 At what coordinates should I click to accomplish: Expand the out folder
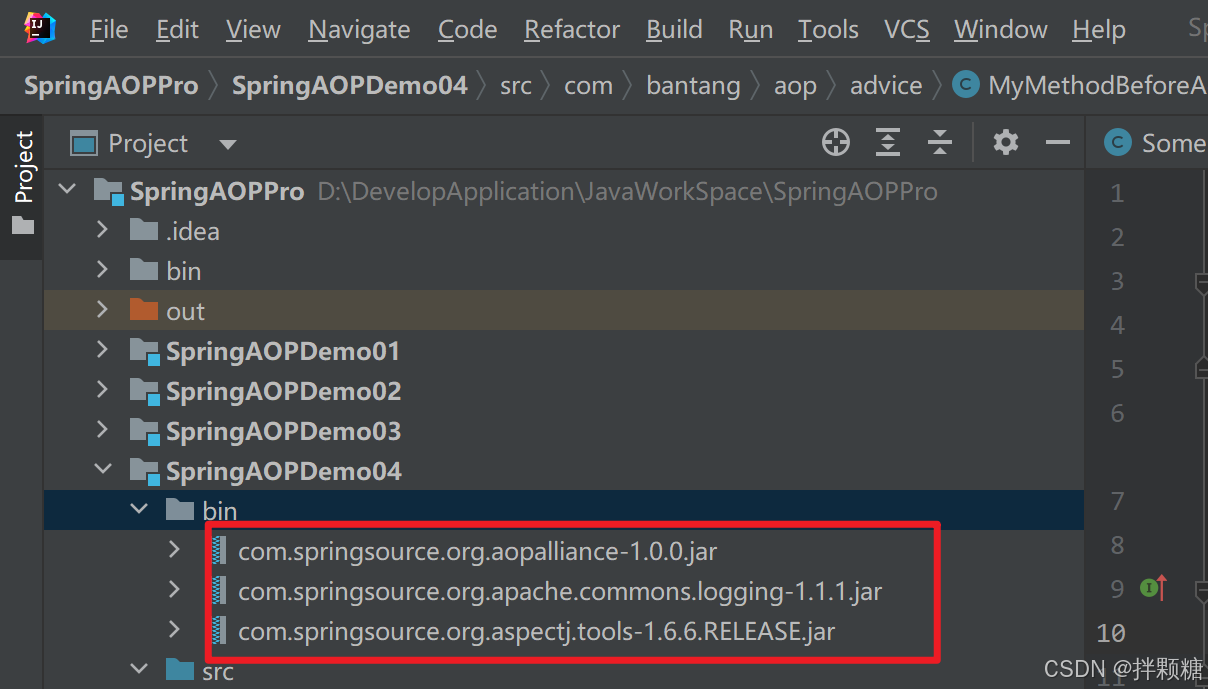[x=102, y=309]
